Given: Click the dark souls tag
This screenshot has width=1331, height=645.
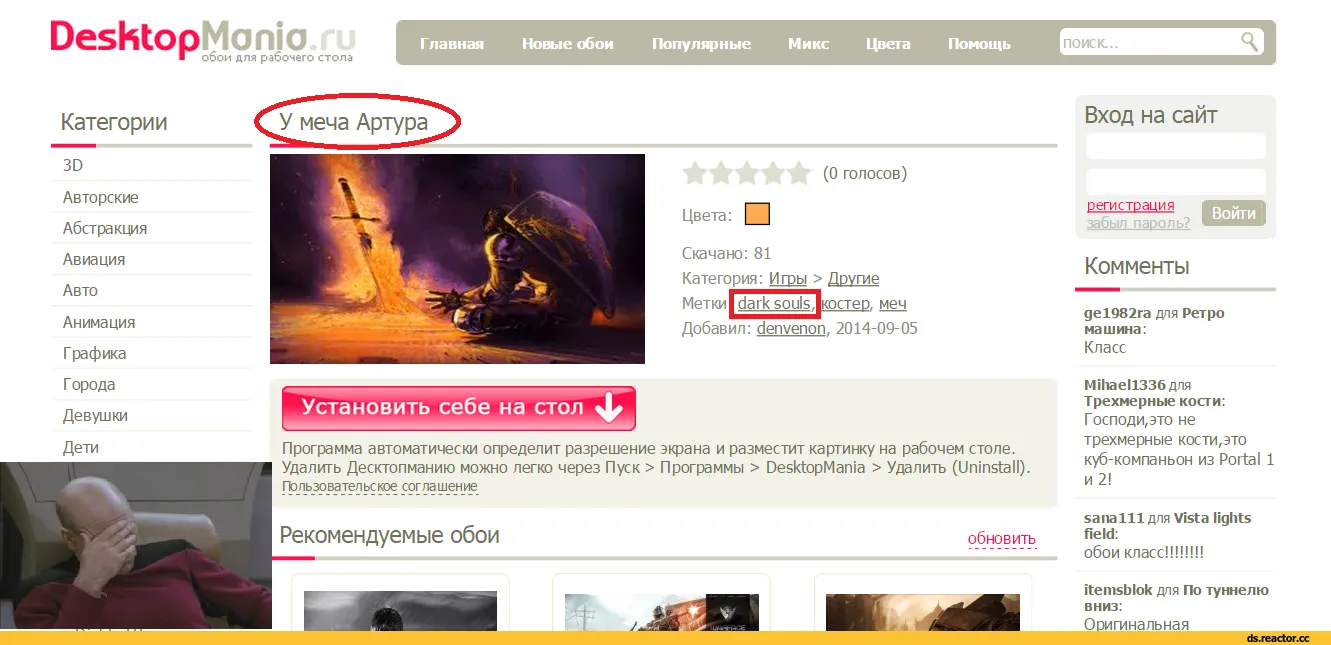Looking at the screenshot, I should 774,303.
